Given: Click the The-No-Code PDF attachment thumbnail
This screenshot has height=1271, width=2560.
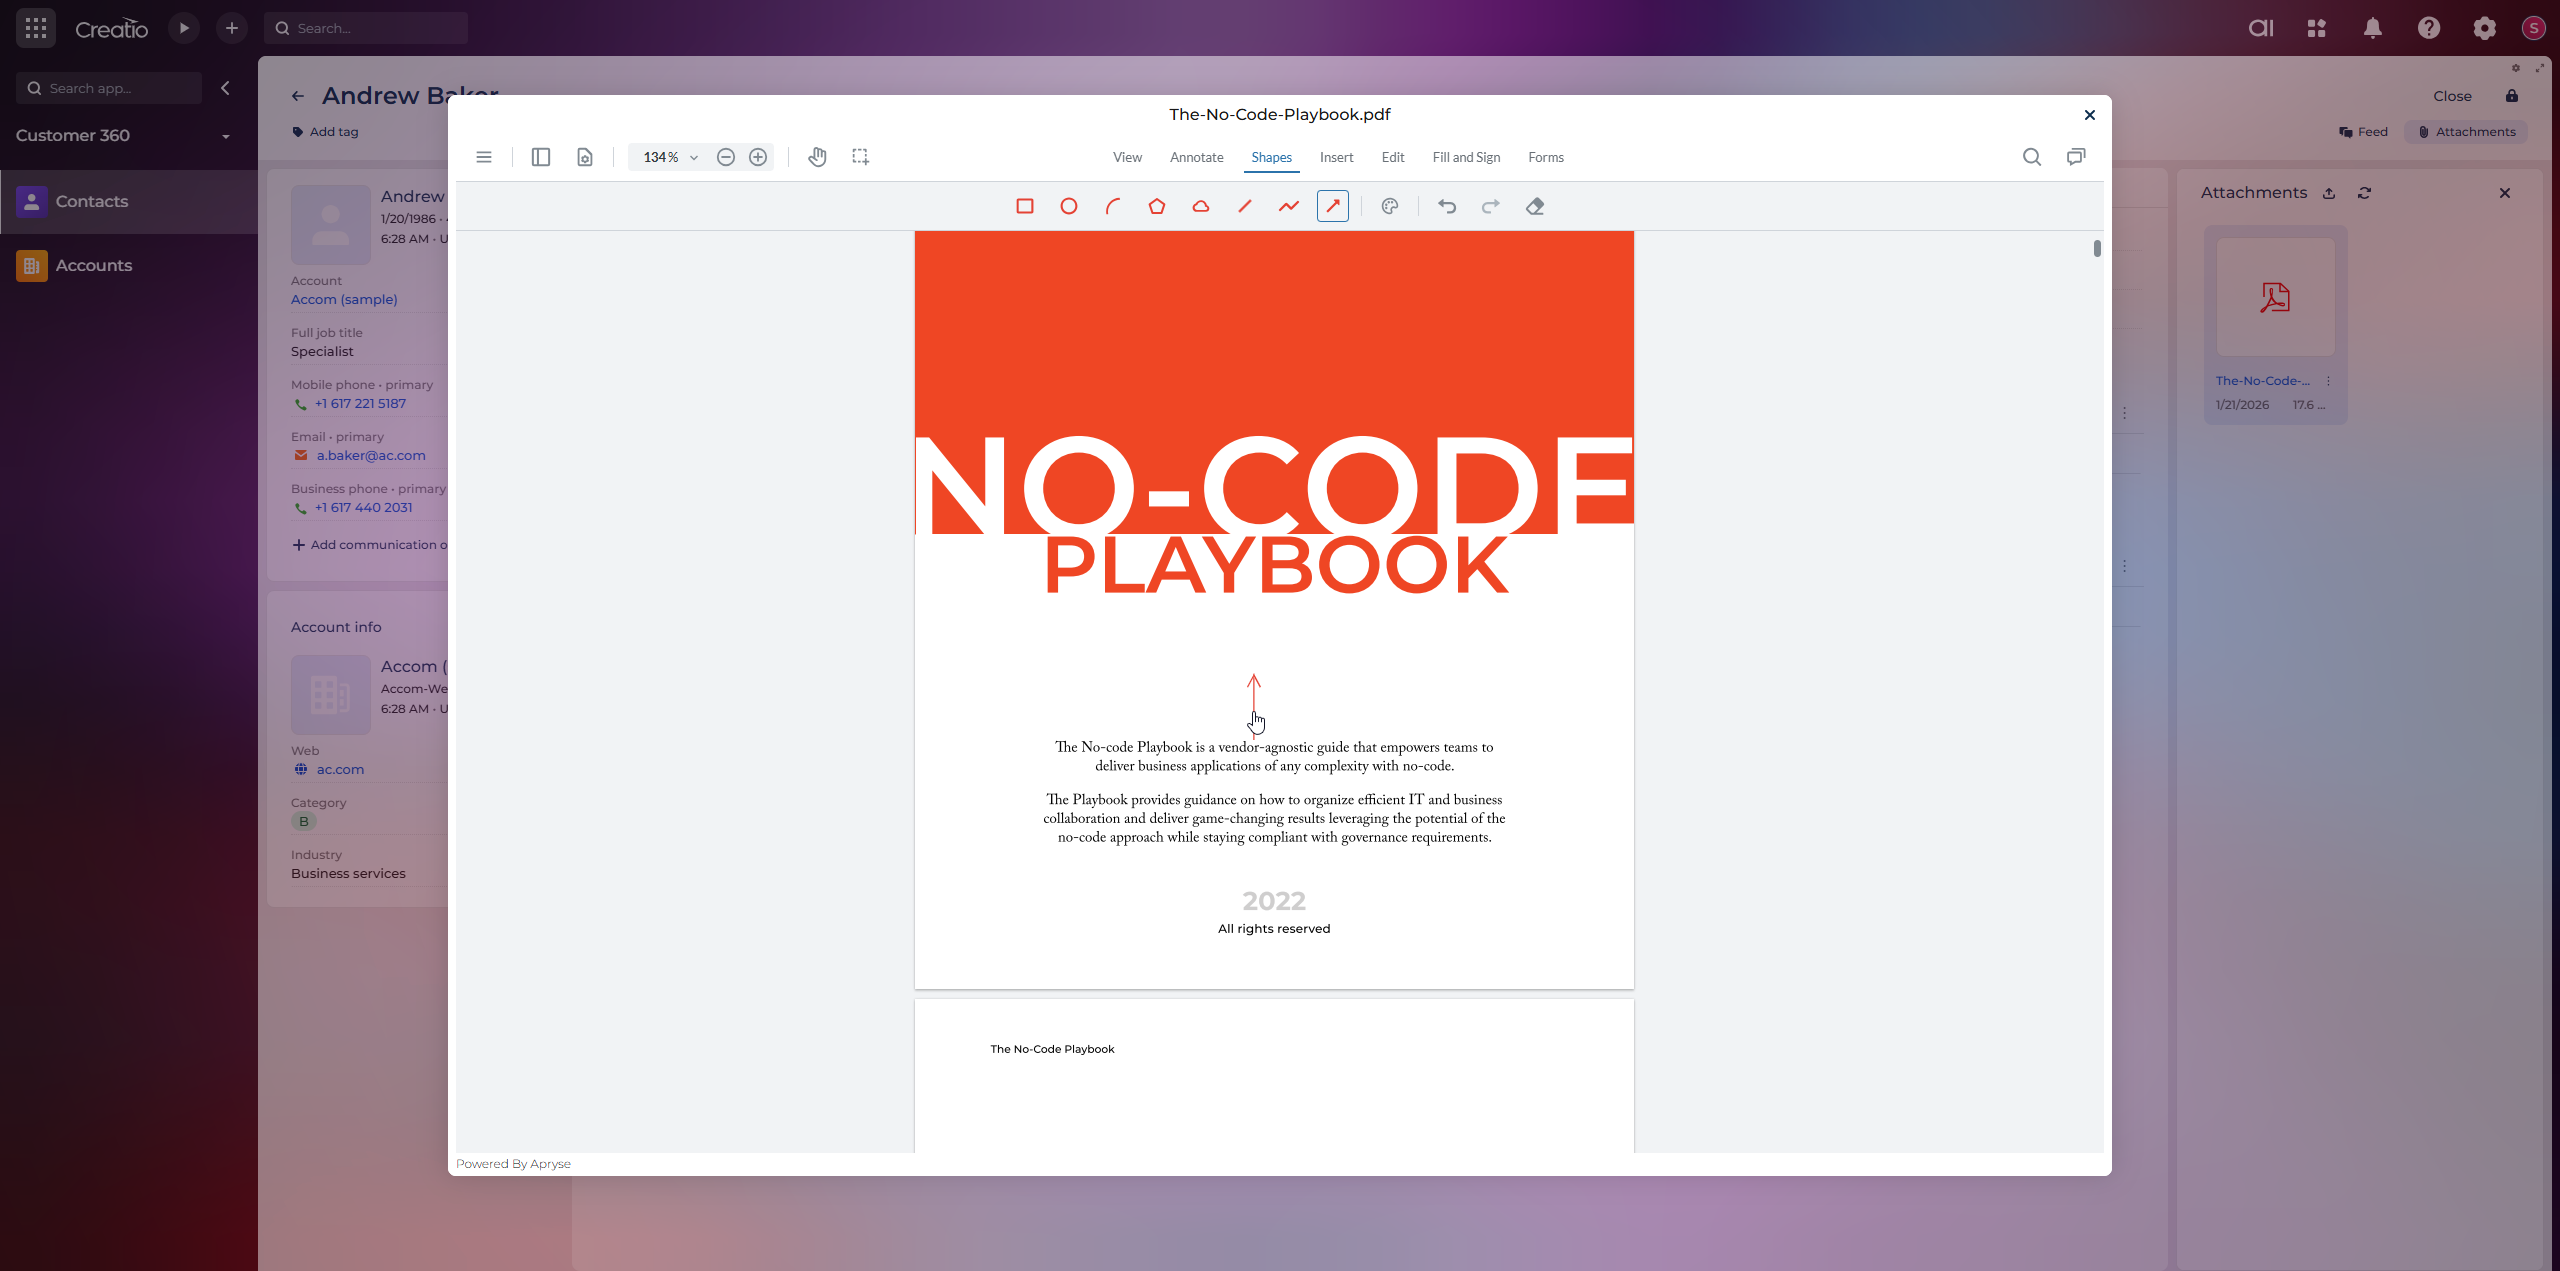Looking at the screenshot, I should [x=2275, y=297].
